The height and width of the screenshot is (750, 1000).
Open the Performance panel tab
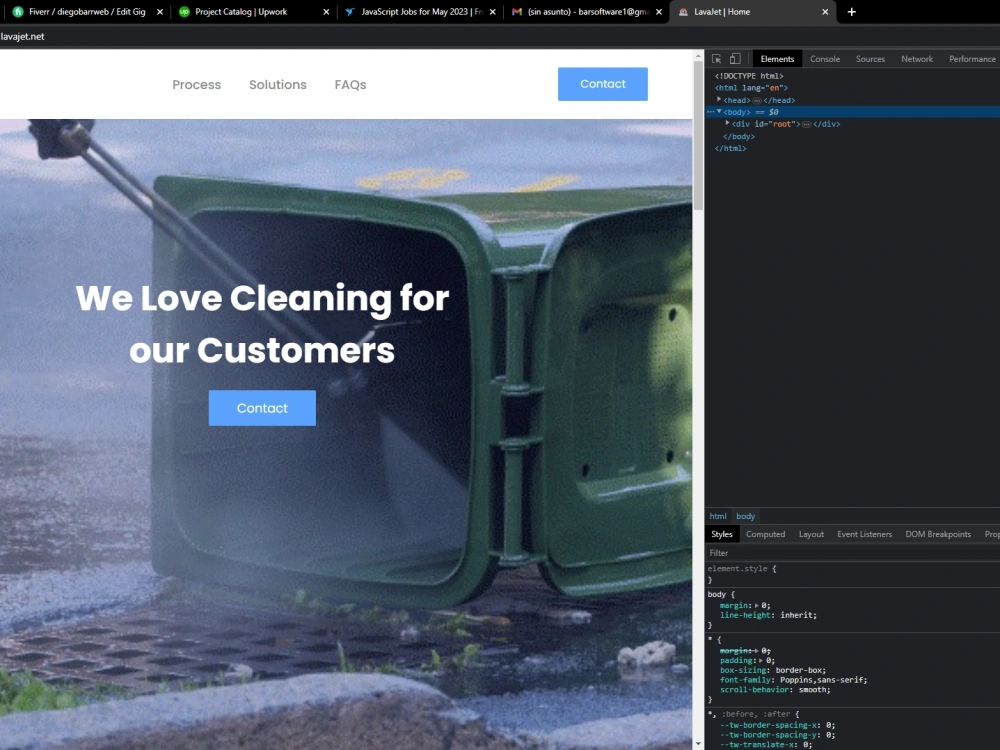(x=972, y=59)
